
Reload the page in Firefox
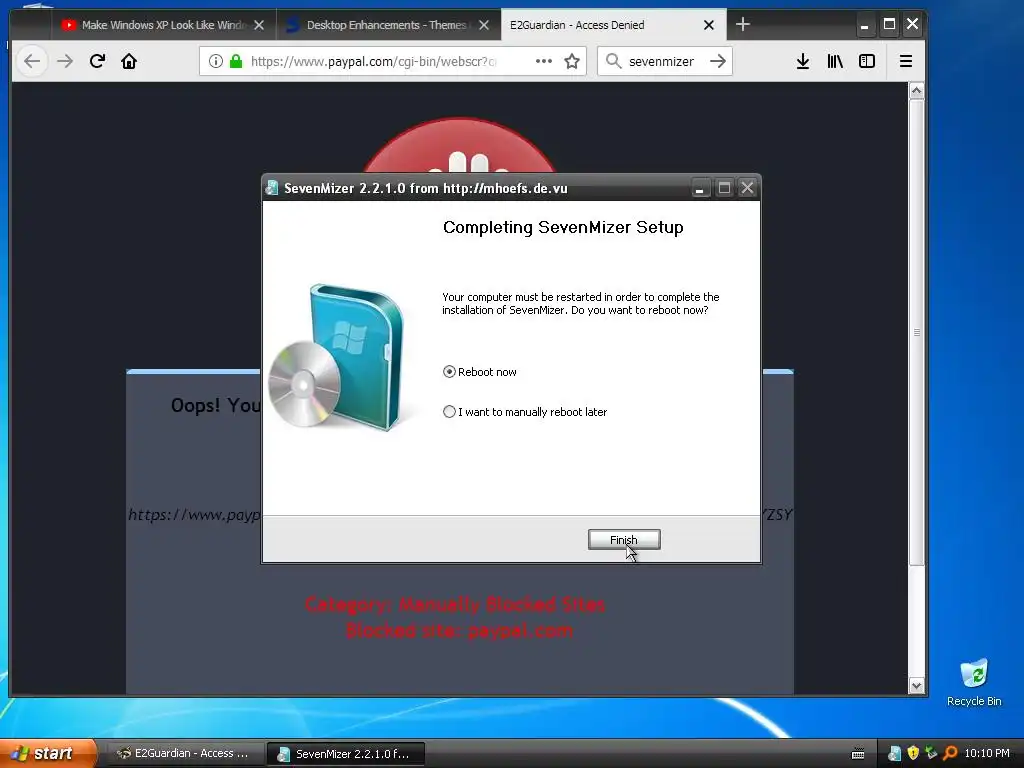click(x=97, y=61)
